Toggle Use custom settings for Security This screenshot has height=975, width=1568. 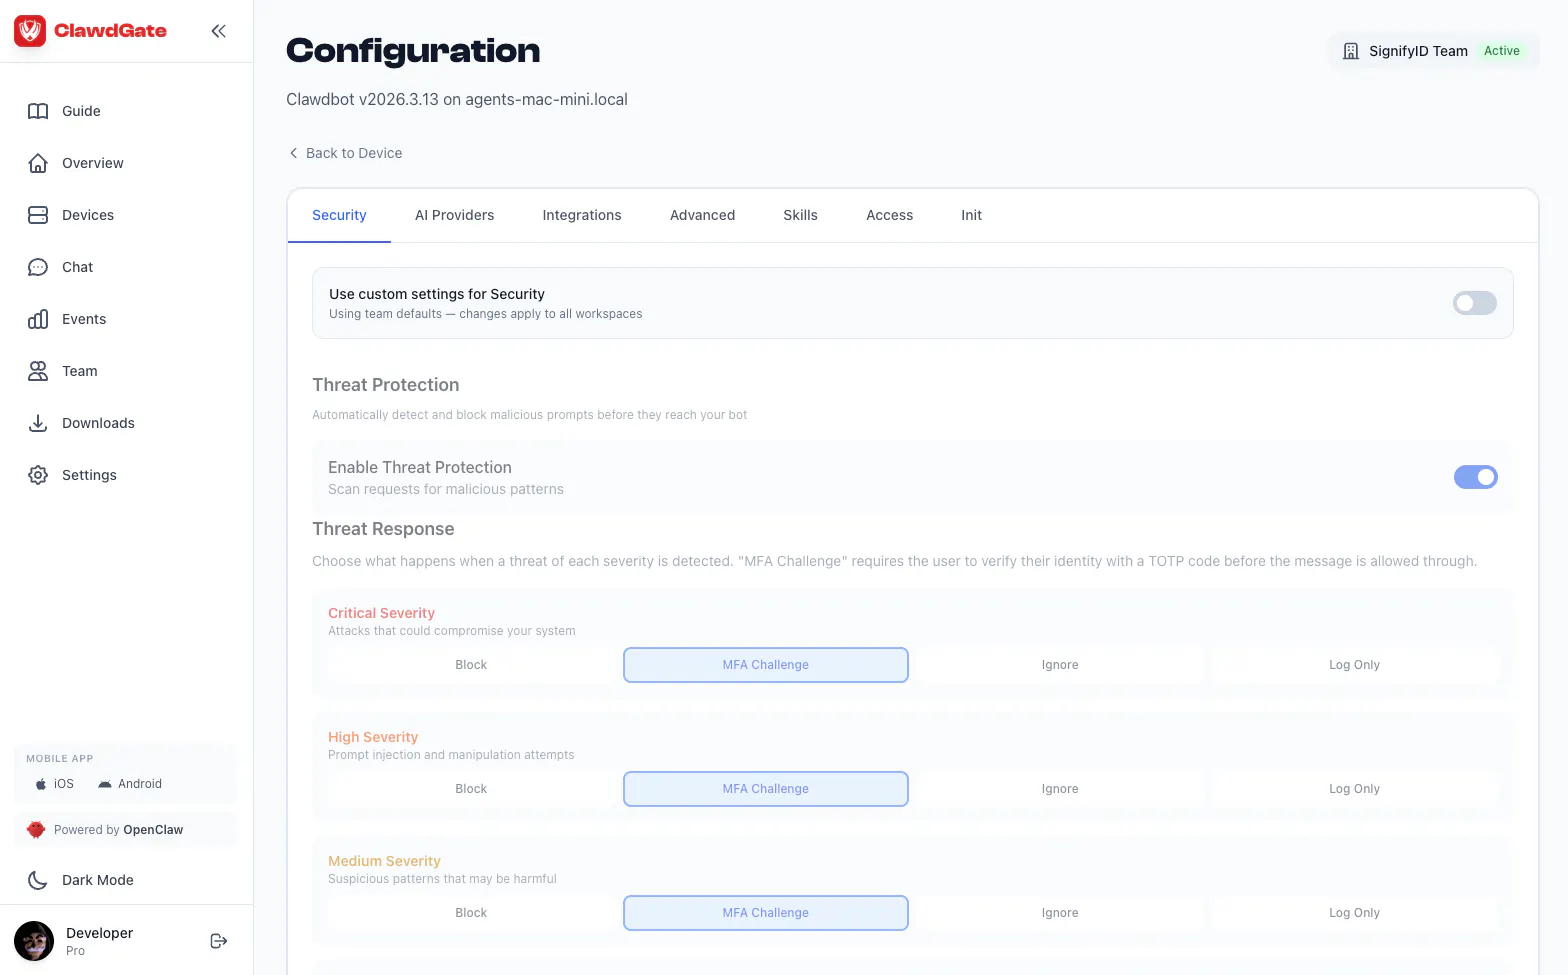(1474, 303)
